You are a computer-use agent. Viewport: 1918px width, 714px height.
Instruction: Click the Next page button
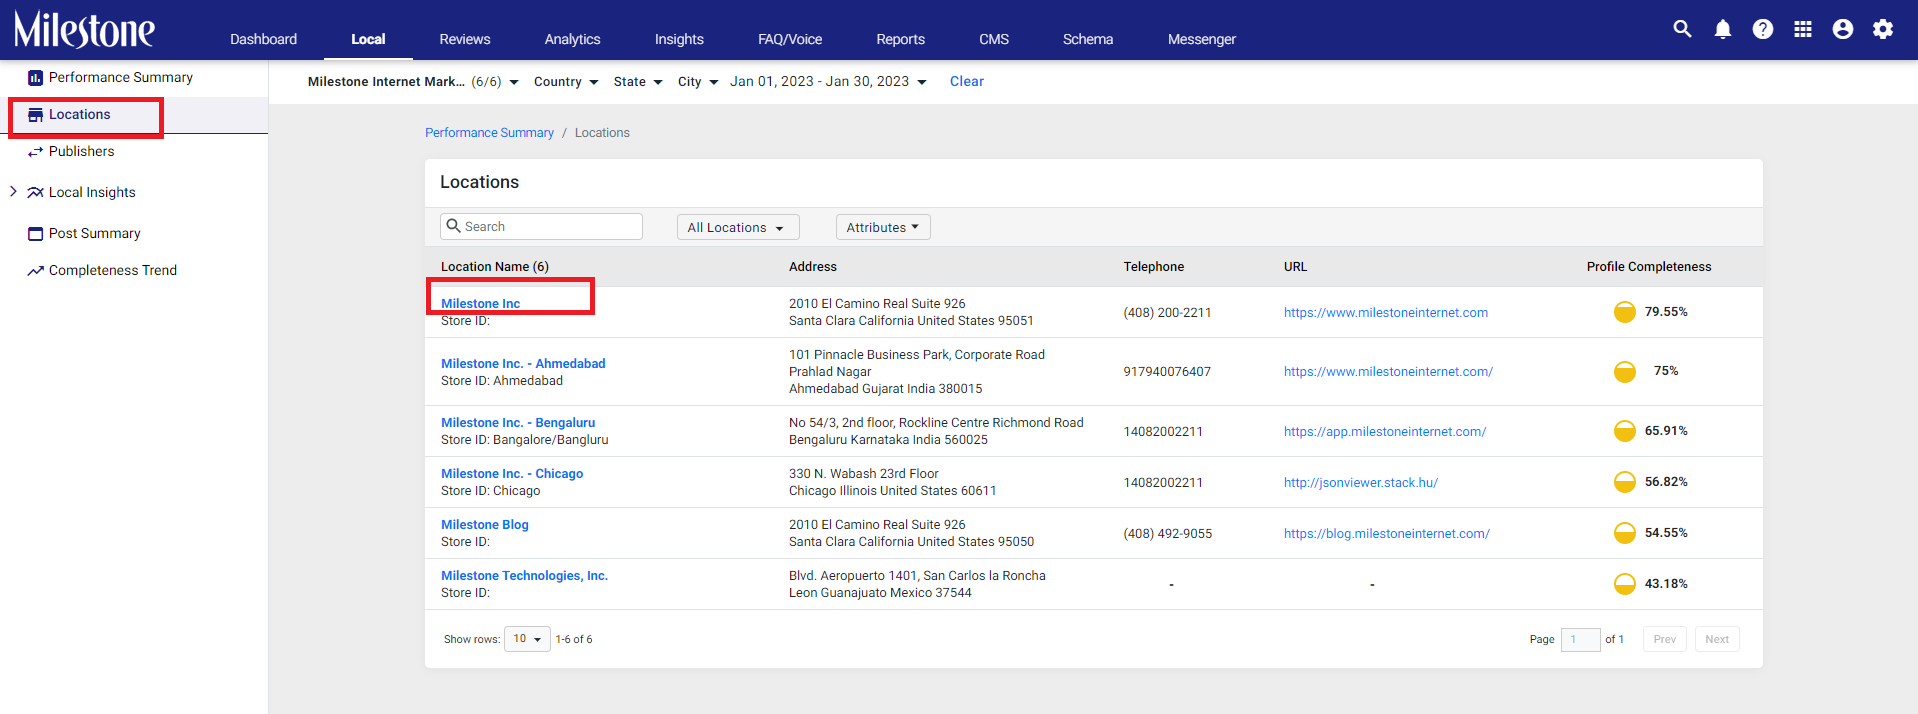[x=1717, y=639]
